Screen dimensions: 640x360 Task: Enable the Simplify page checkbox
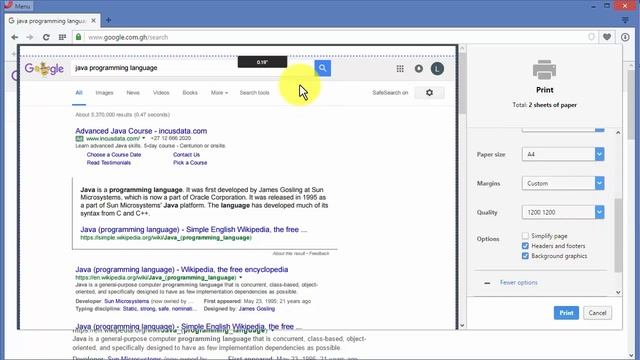(x=525, y=236)
